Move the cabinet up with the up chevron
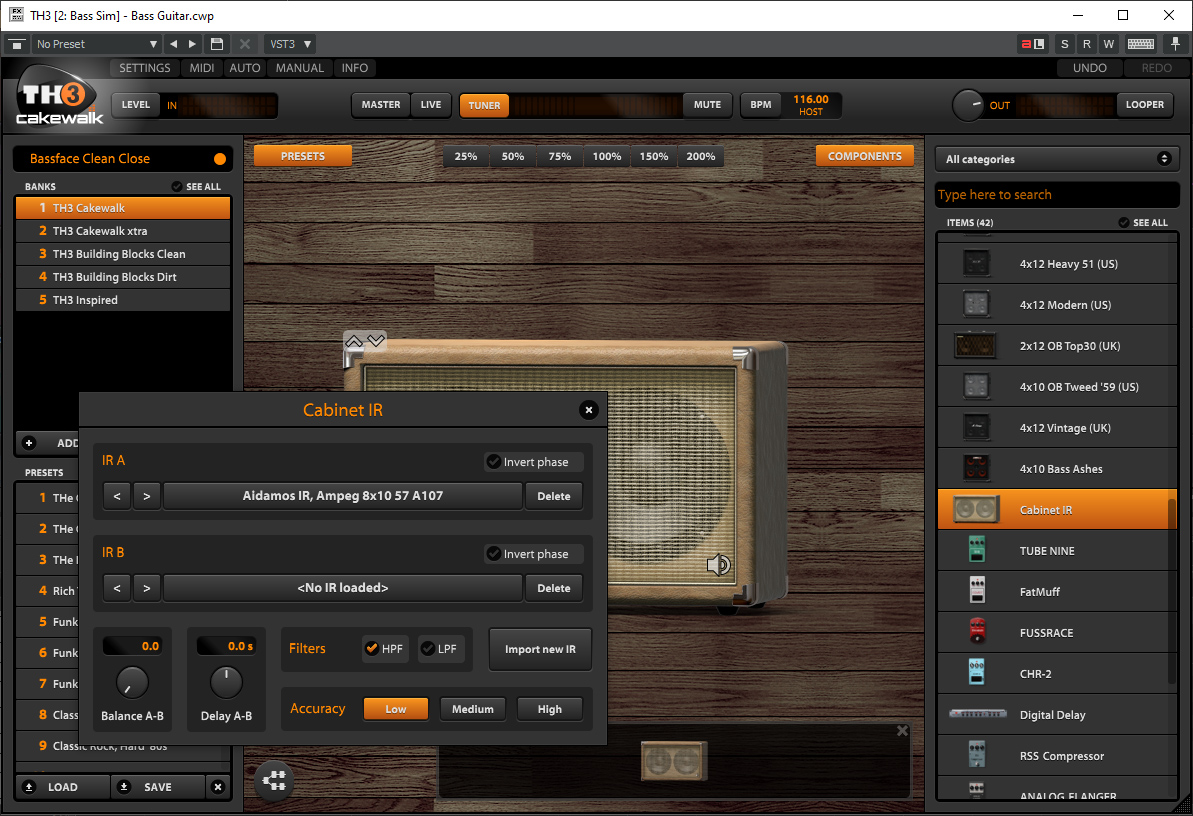The width and height of the screenshot is (1193, 816). point(355,341)
